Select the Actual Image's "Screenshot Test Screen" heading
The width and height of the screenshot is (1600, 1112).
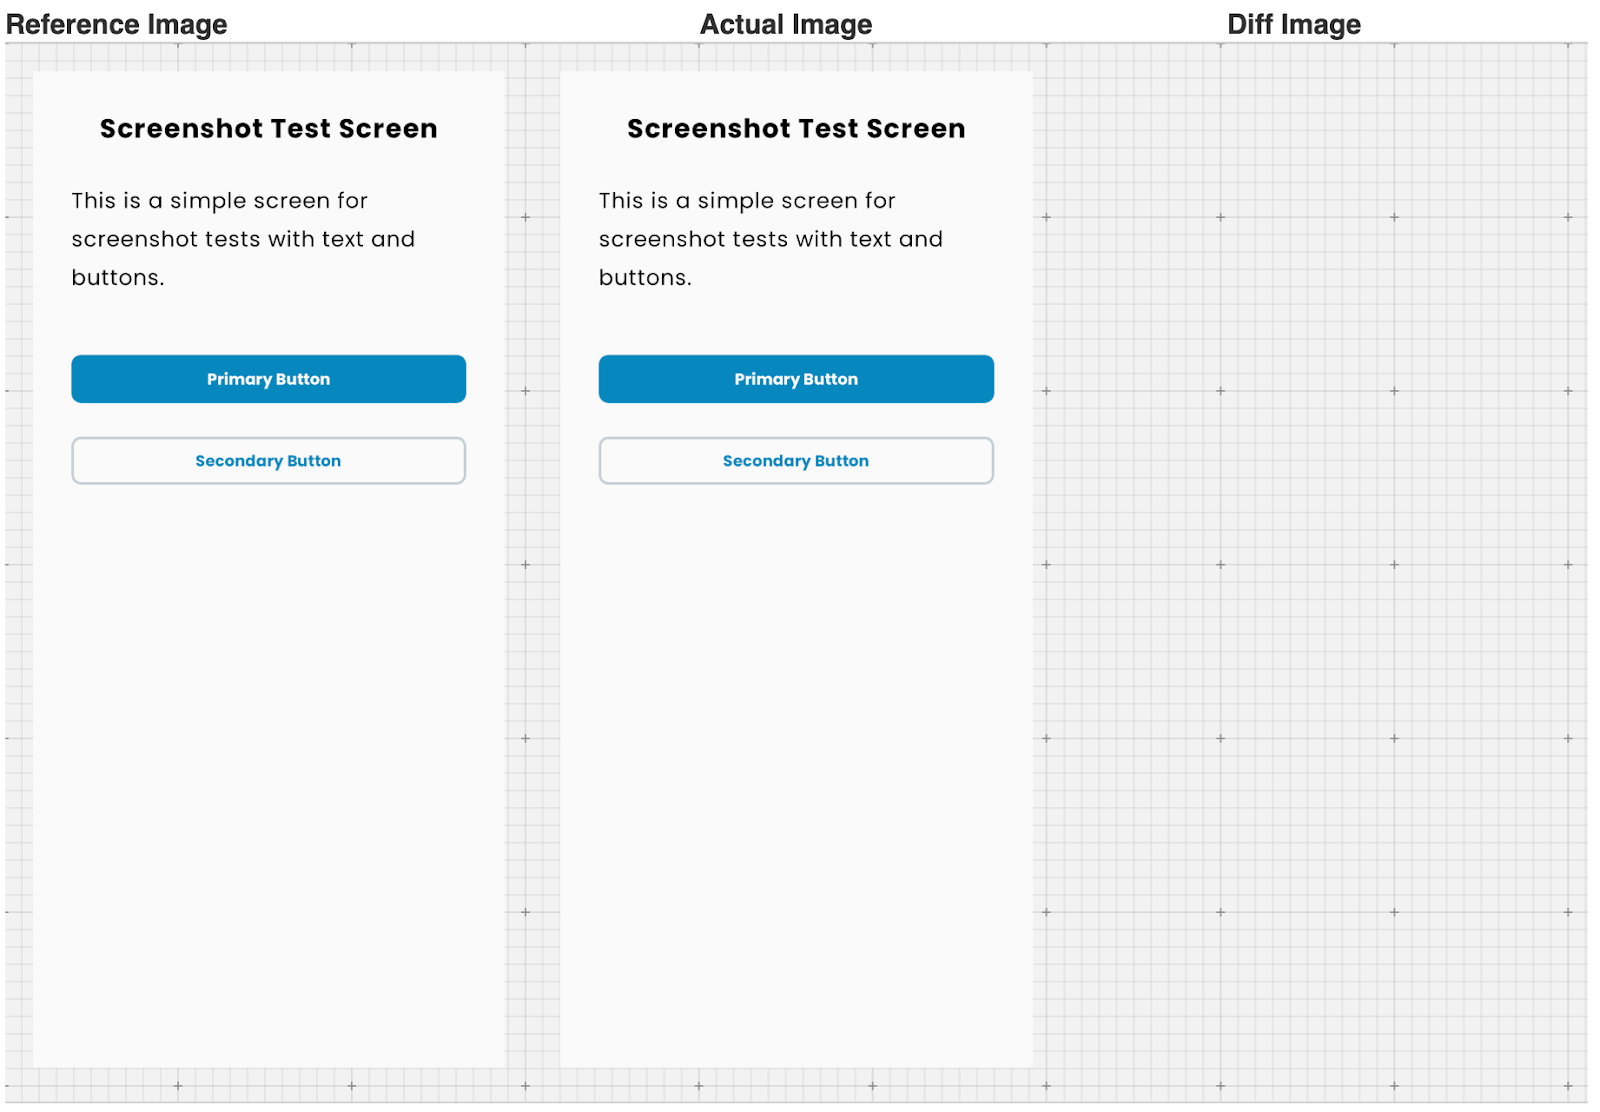(x=796, y=129)
